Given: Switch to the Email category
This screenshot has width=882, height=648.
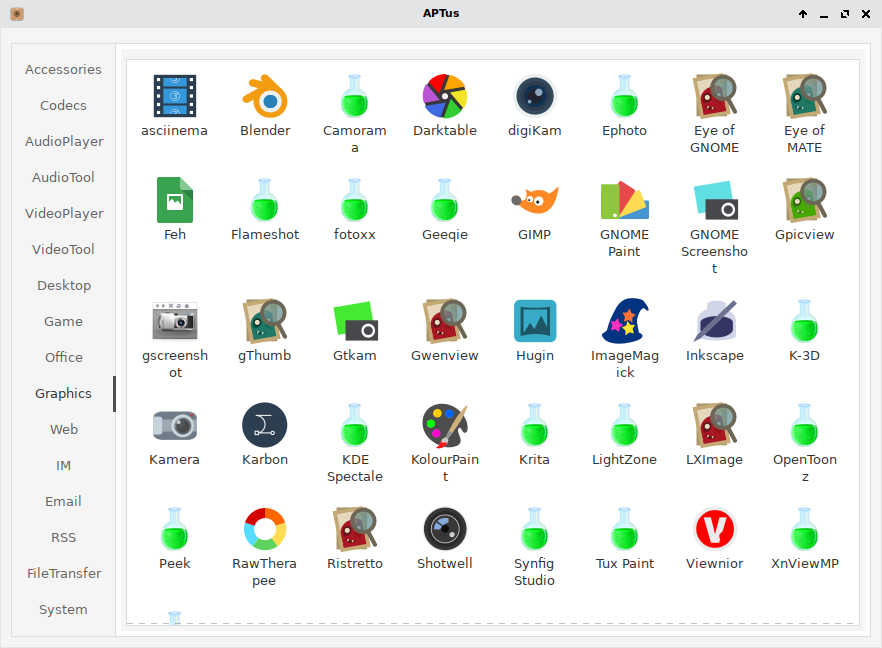Looking at the screenshot, I should (x=64, y=501).
